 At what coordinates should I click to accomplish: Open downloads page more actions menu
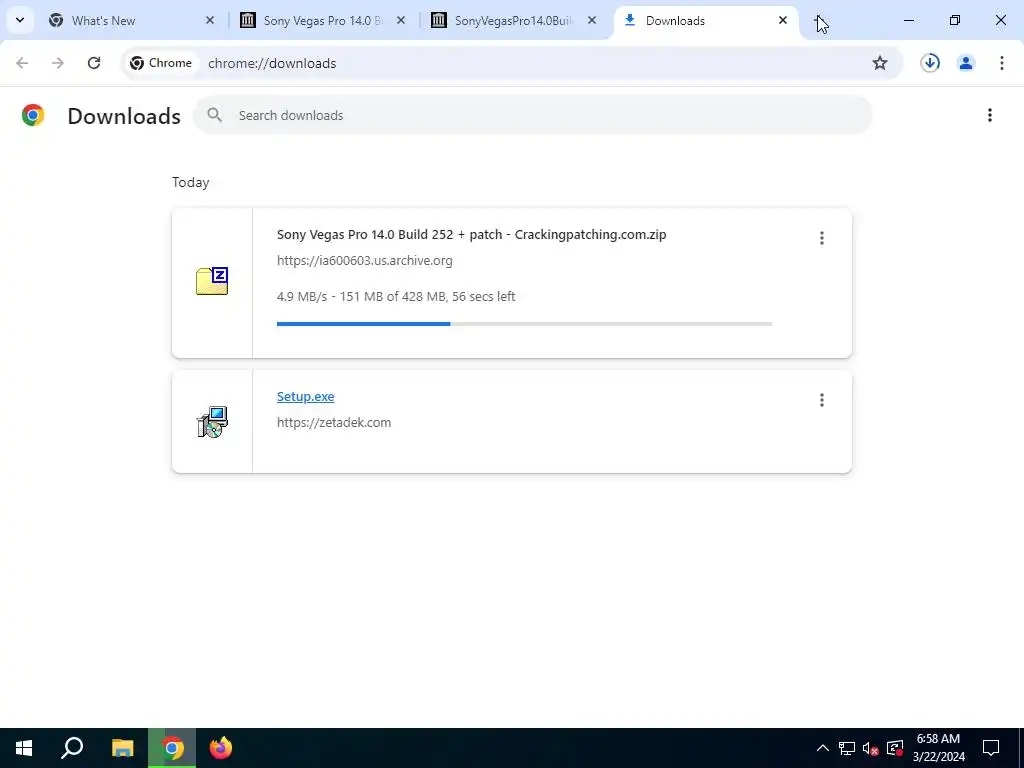(990, 115)
